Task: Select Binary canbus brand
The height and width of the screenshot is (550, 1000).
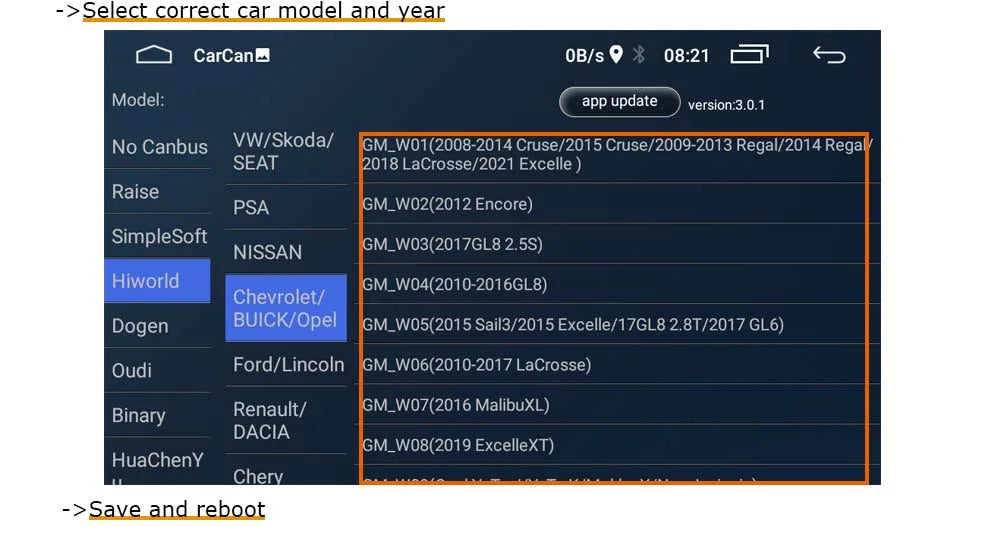Action: [157, 415]
